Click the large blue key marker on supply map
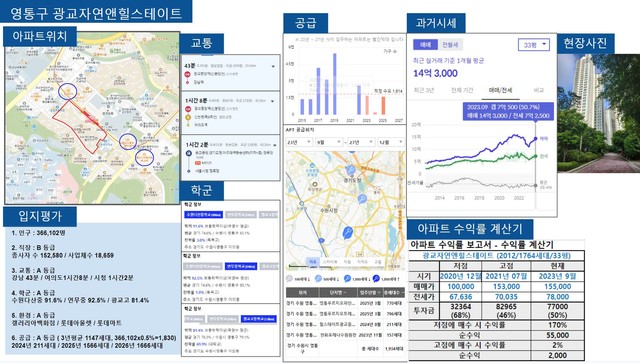The height and width of the screenshot is (364, 640). point(347,233)
